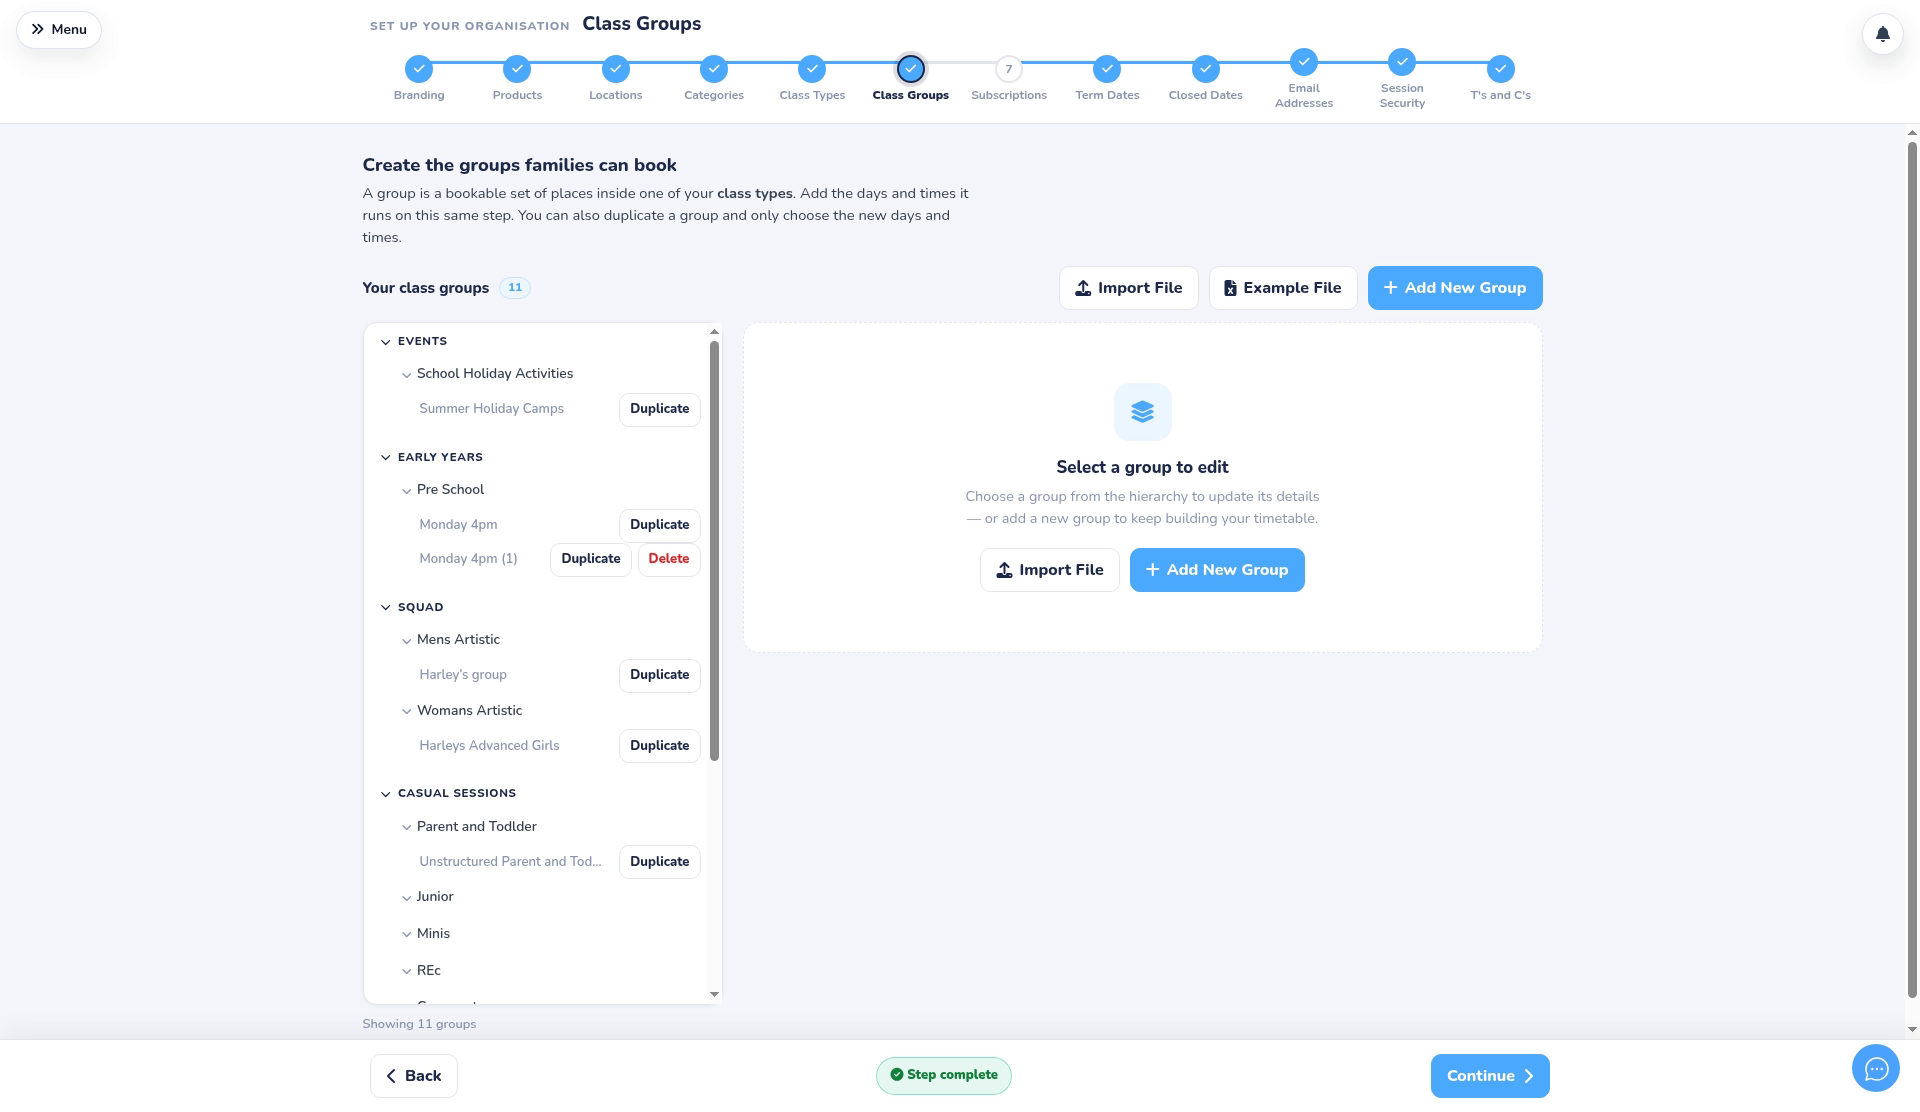Image resolution: width=1920 pixels, height=1112 pixels.
Task: Go Back to the previous step
Action: point(414,1076)
